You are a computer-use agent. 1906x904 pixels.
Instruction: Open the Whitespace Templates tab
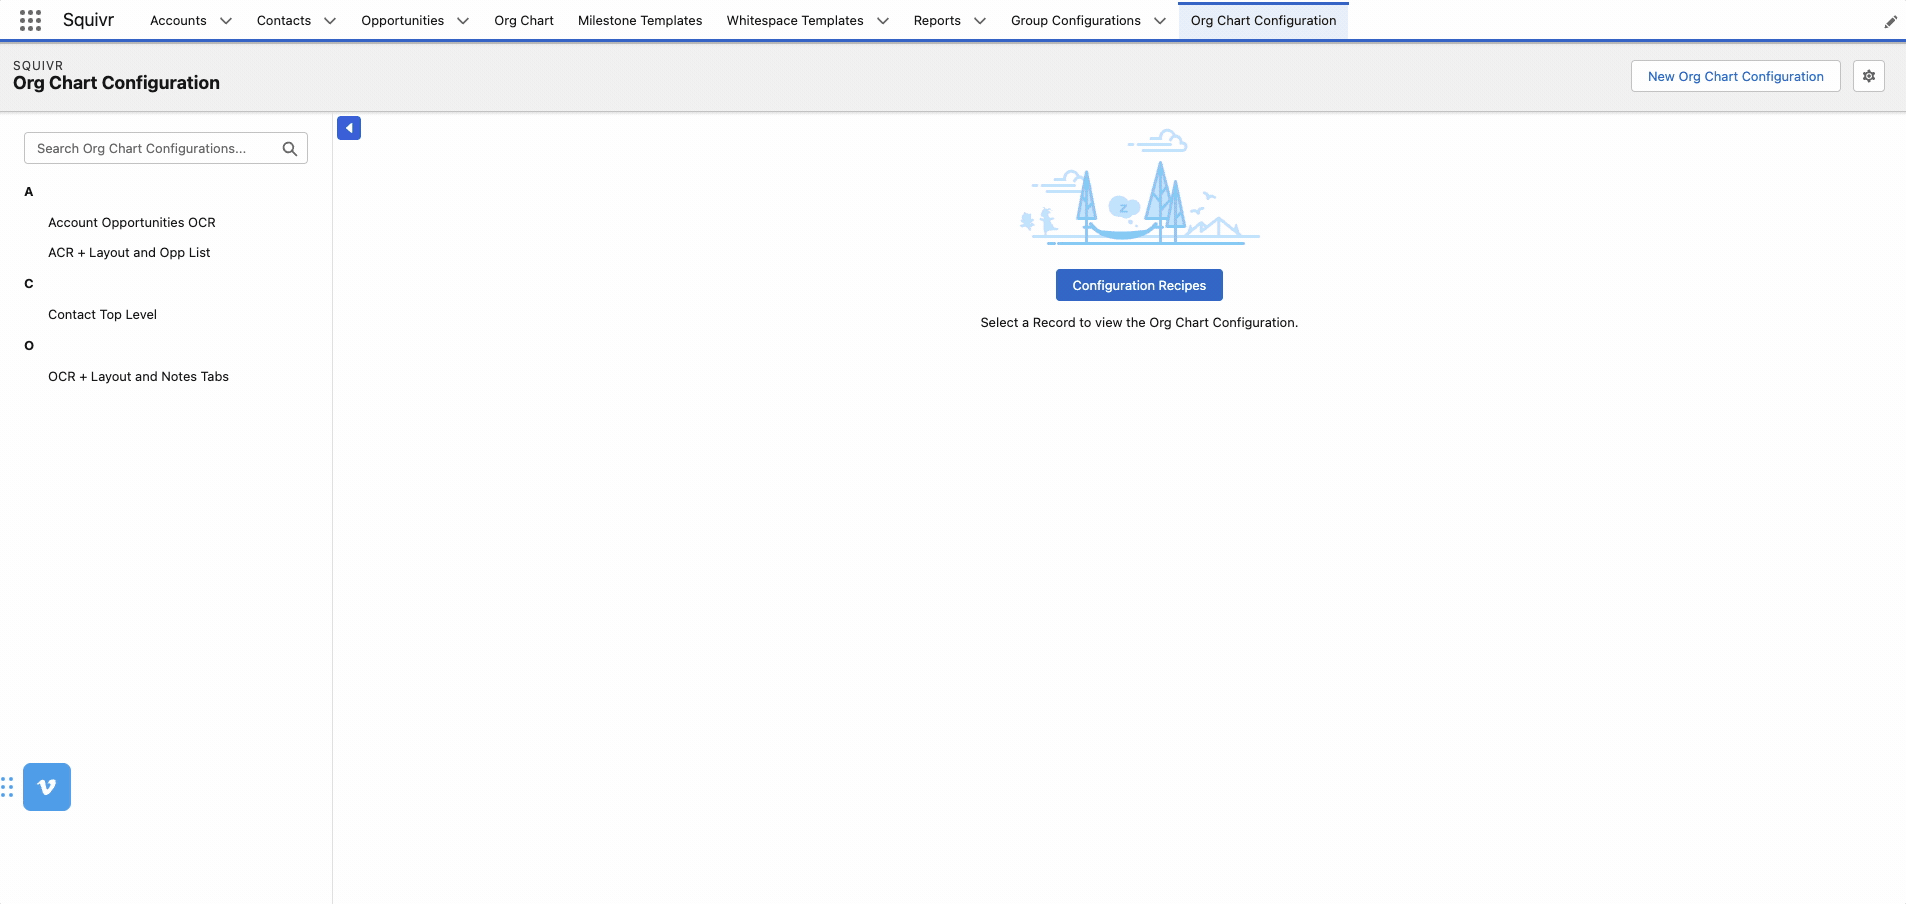click(x=795, y=21)
